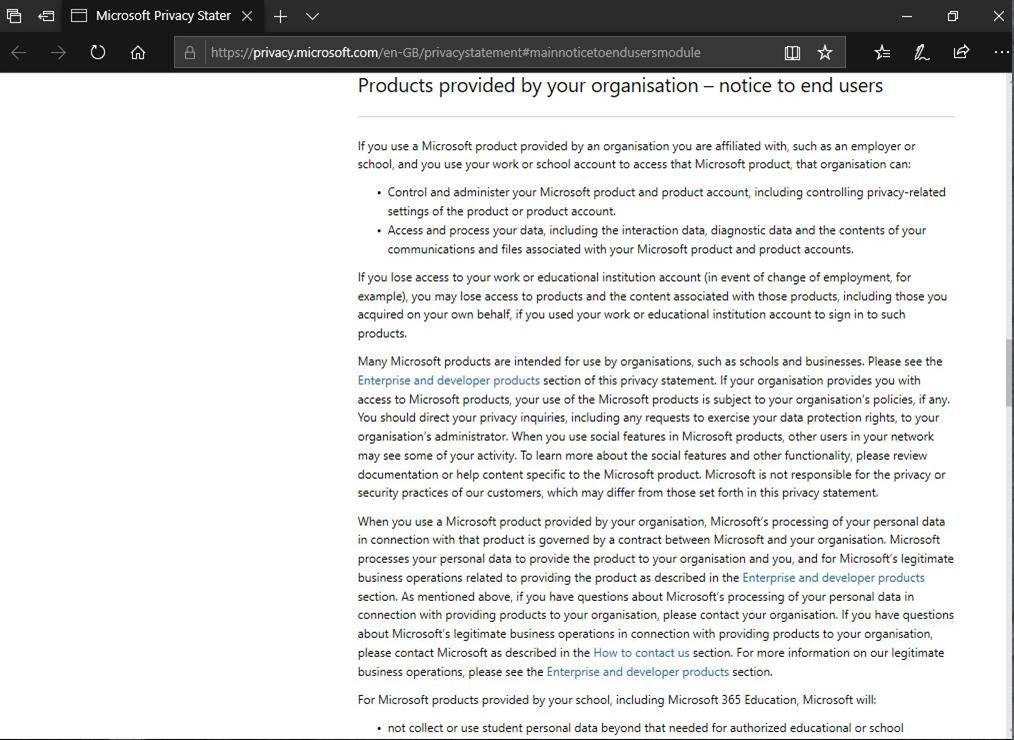Open the How to contact us link

tap(641, 653)
